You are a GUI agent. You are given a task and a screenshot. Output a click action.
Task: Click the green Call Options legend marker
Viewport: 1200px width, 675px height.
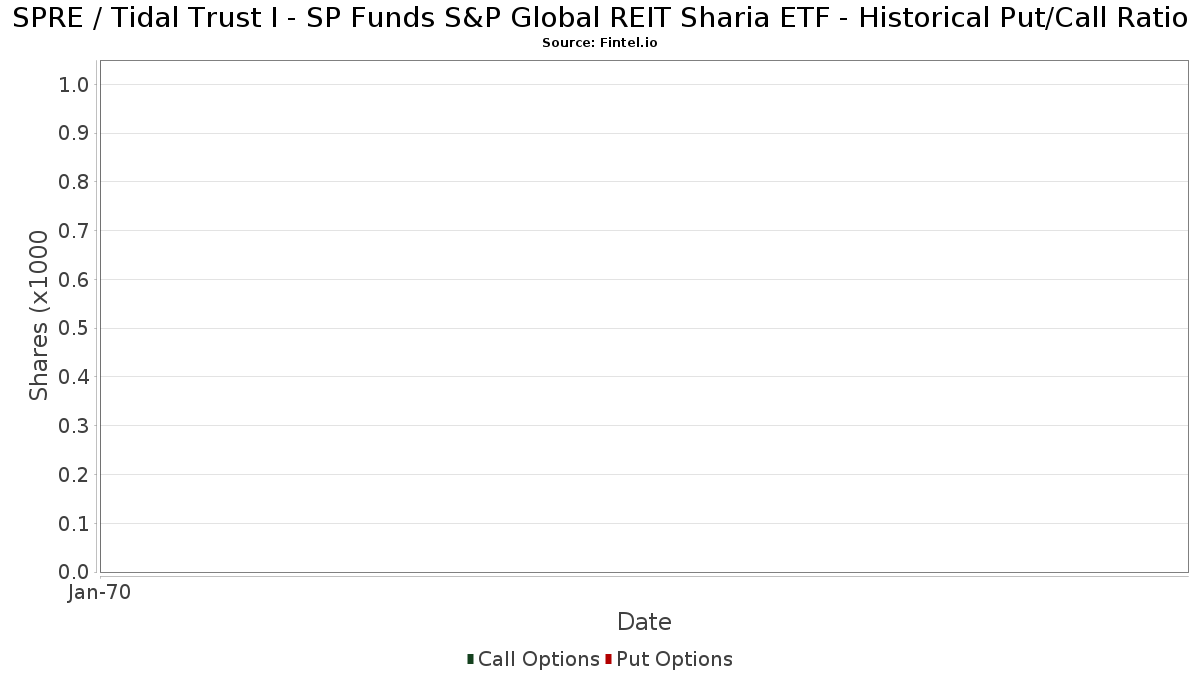click(x=470, y=659)
